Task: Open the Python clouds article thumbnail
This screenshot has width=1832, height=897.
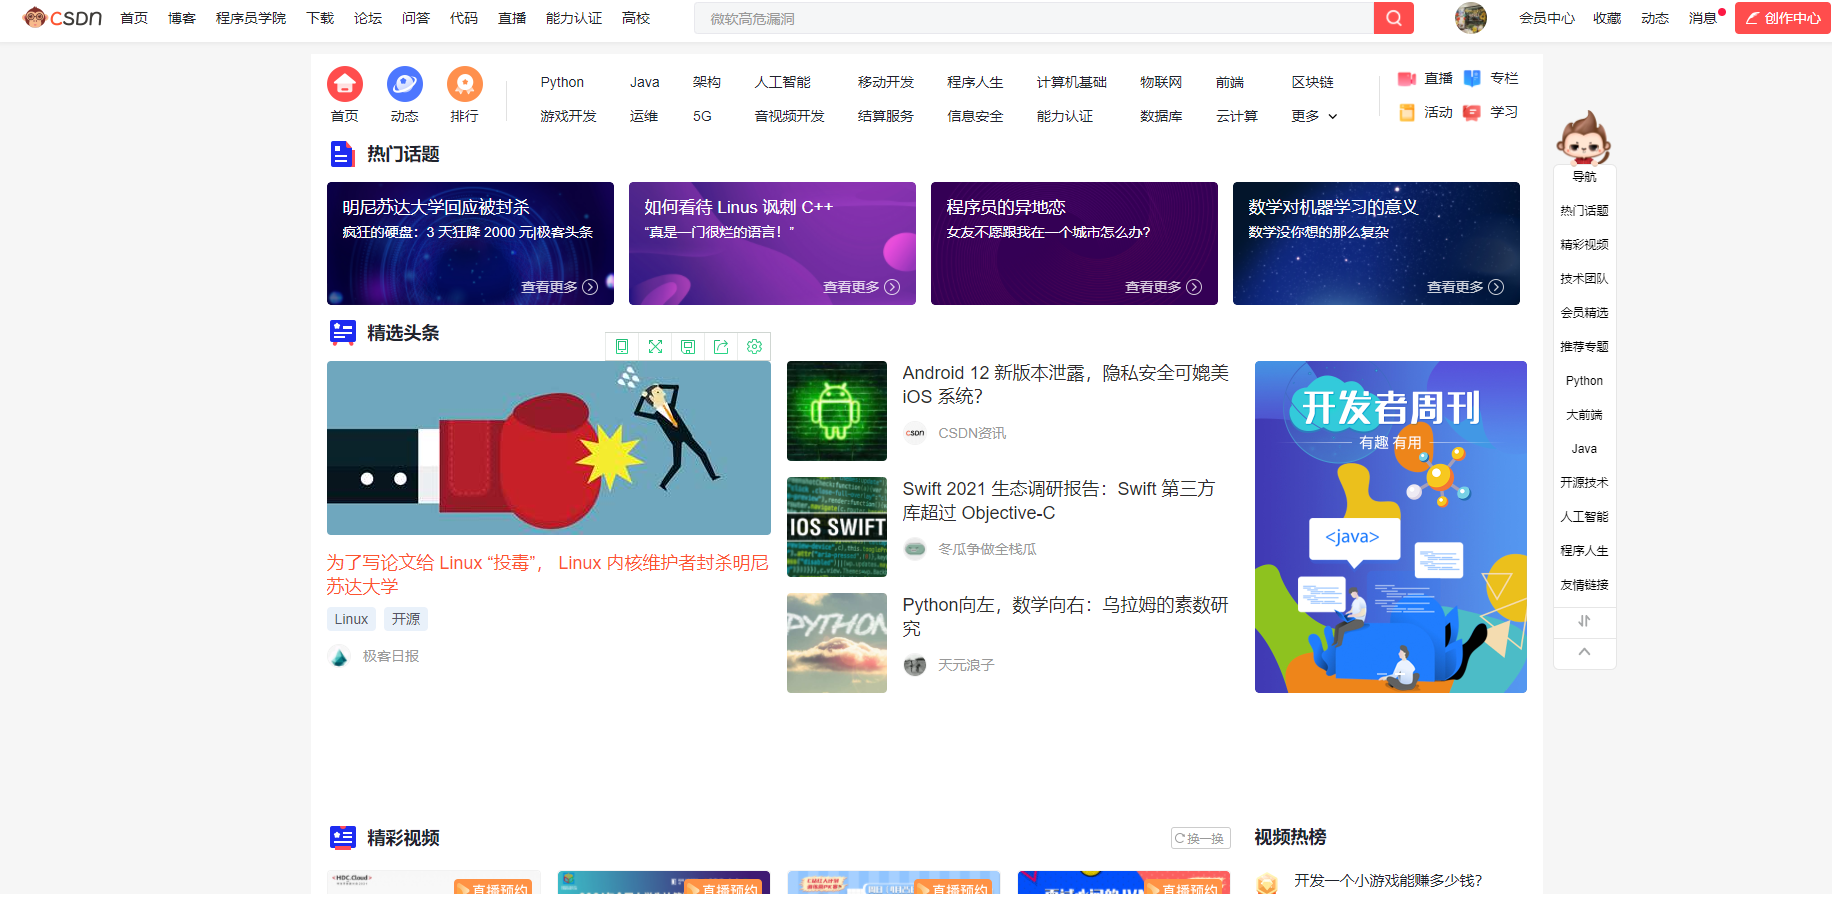Action: pyautogui.click(x=837, y=643)
